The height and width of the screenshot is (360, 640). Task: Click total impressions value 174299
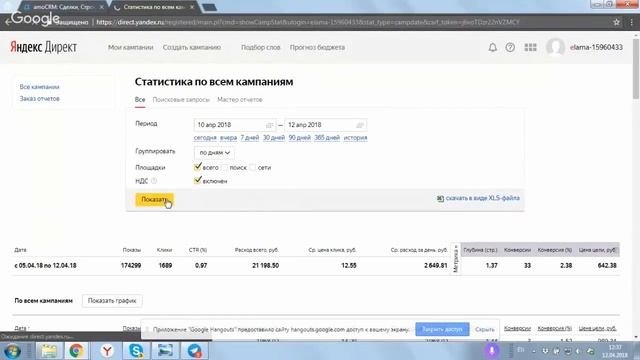[131, 265]
